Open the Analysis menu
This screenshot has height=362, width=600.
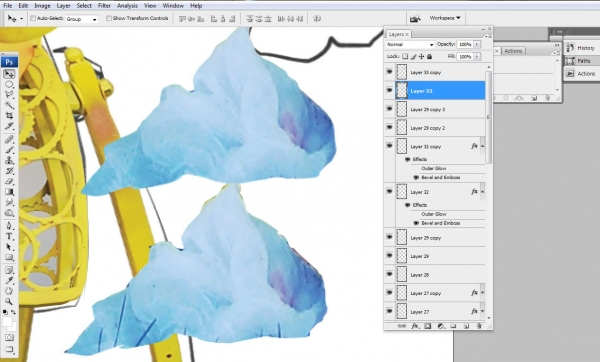[127, 6]
